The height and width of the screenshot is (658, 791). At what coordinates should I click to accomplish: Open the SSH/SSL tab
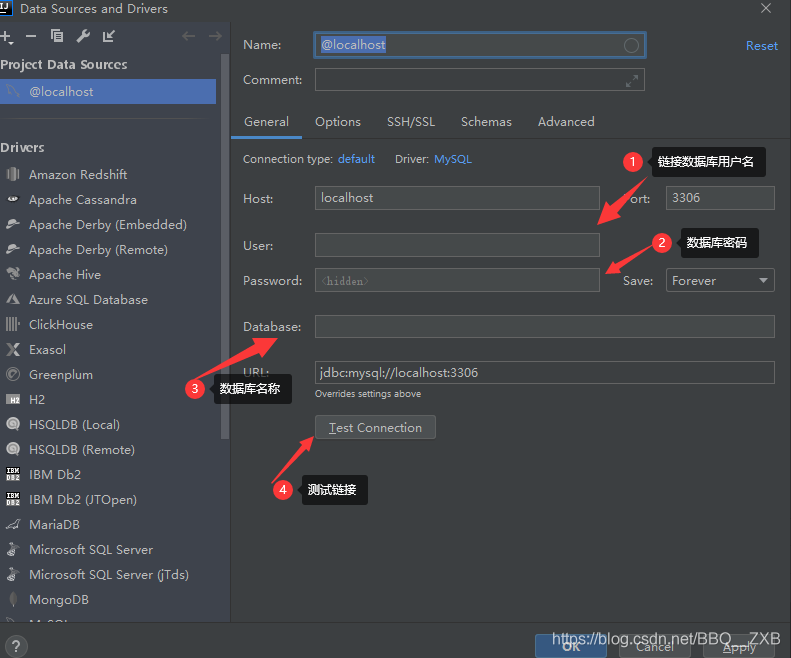pyautogui.click(x=411, y=122)
